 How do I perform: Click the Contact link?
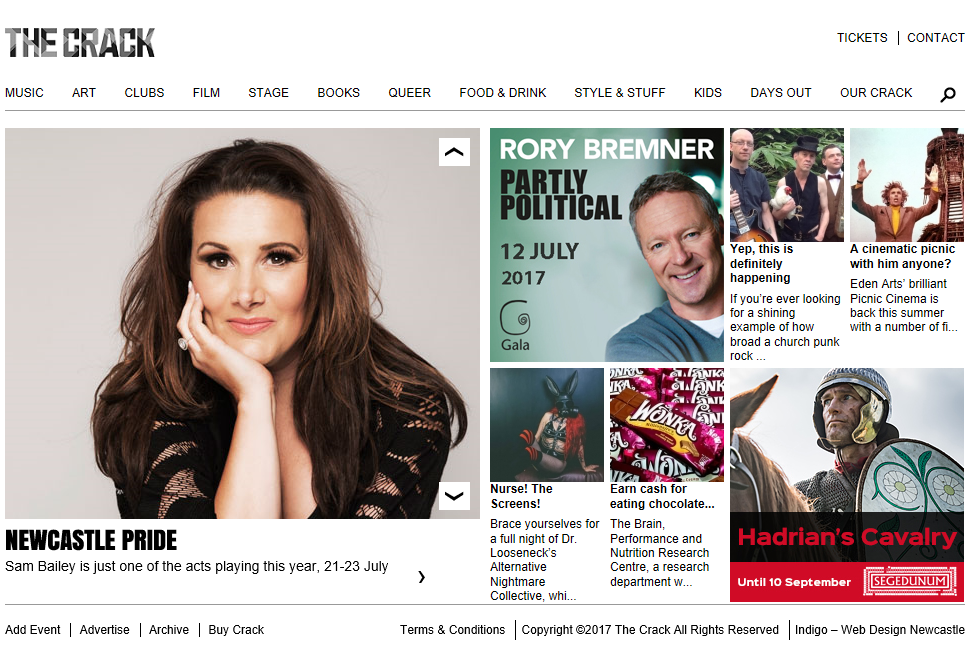[935, 38]
